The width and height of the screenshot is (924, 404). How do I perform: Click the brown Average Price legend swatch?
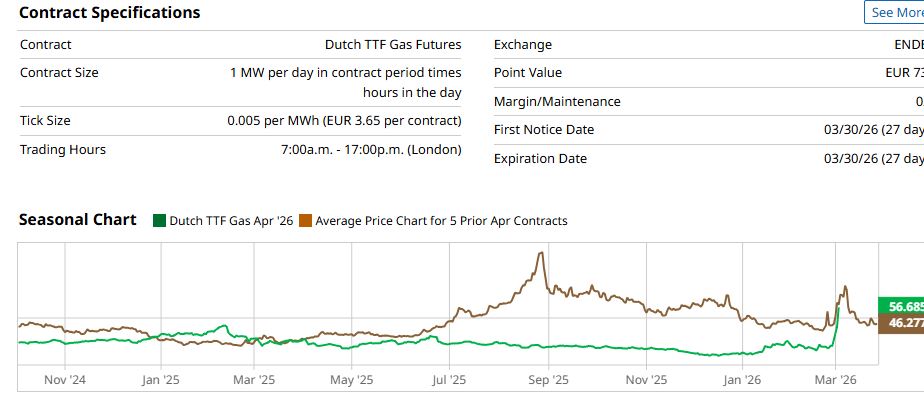pos(306,221)
